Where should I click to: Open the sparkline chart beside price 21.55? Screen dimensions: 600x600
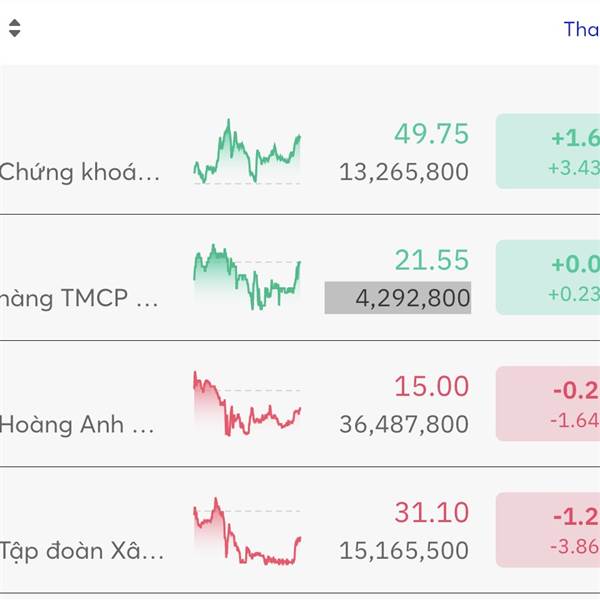pyautogui.click(x=247, y=276)
